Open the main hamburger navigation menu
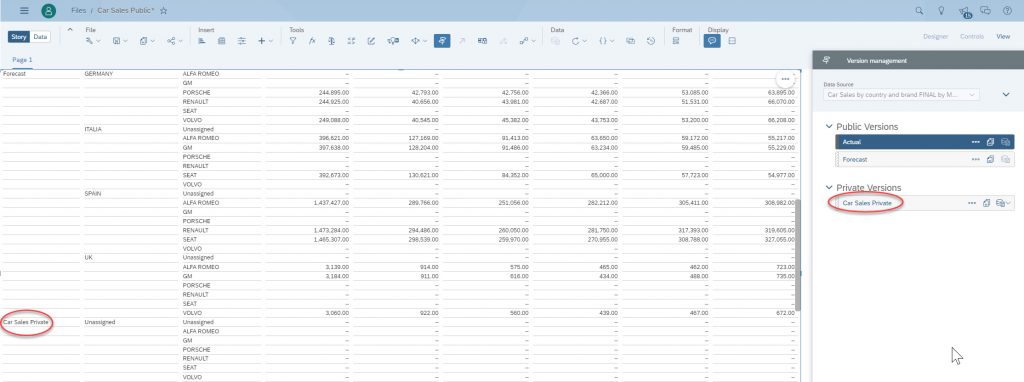Screen dimensions: 1024x382 [24, 10]
